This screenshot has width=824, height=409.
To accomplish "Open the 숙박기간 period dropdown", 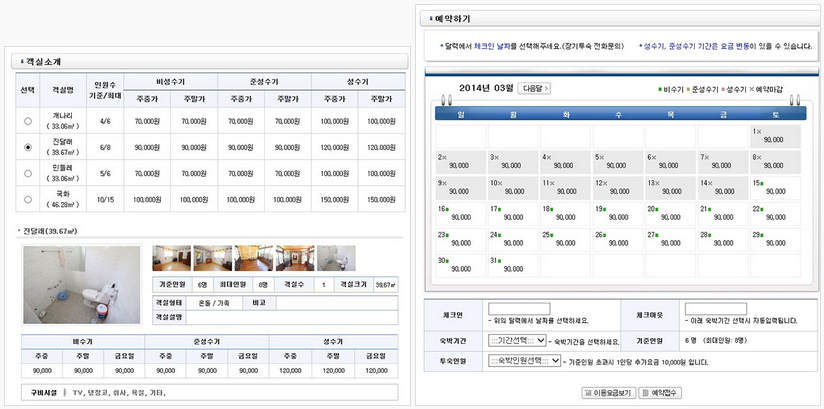I will point(516,340).
